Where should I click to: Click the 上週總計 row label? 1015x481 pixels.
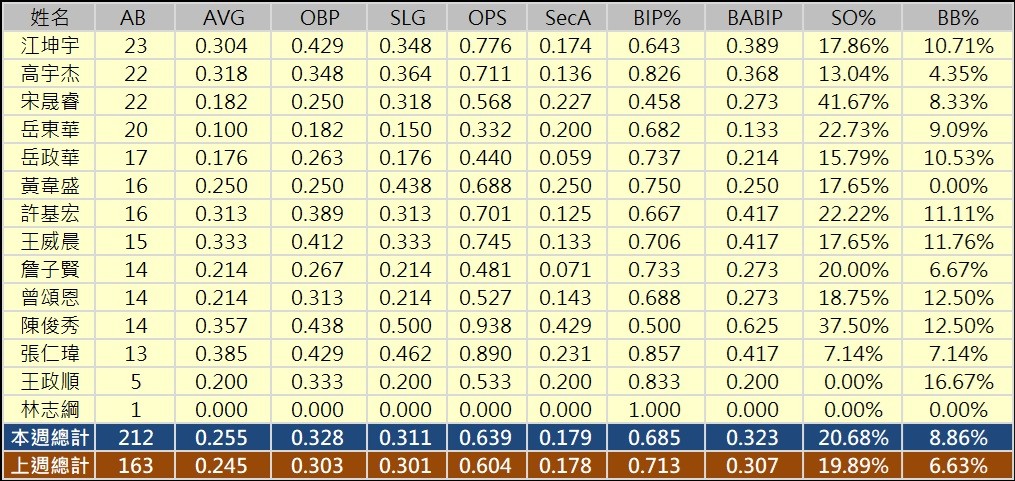(50, 466)
